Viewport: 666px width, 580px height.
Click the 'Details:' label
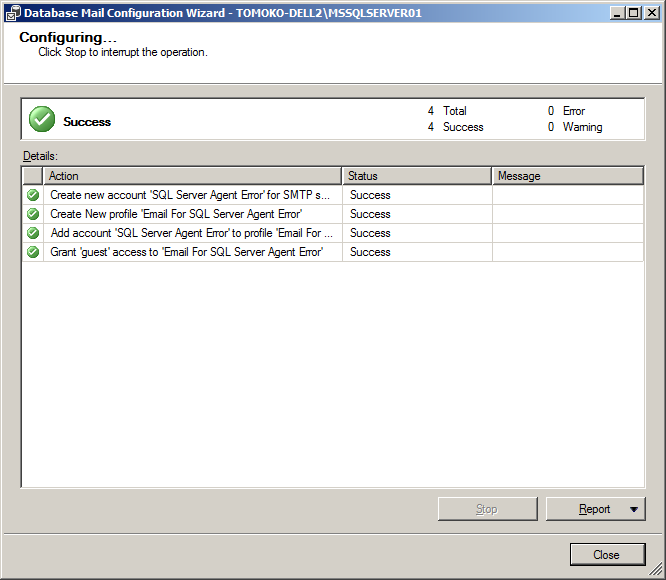pyautogui.click(x=40, y=156)
